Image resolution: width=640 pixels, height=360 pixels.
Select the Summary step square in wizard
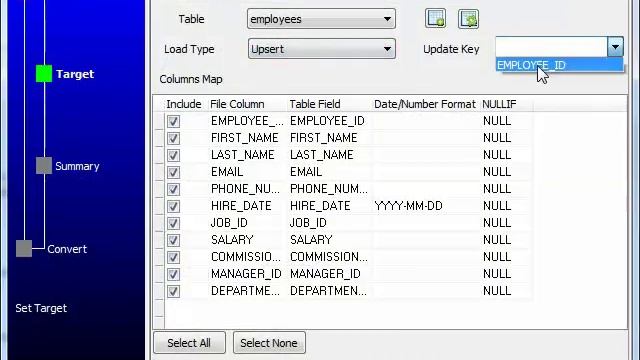44,166
